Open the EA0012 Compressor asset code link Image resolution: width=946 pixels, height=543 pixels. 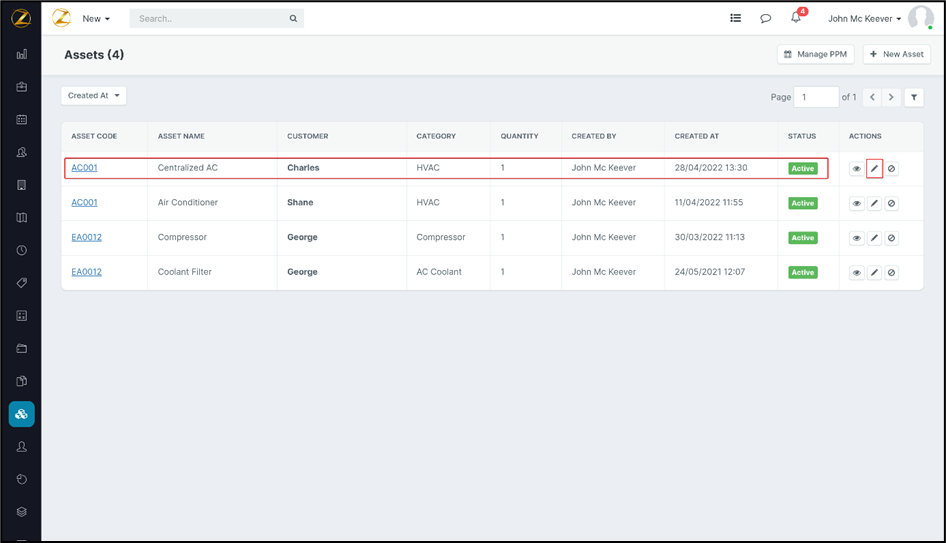pos(86,237)
